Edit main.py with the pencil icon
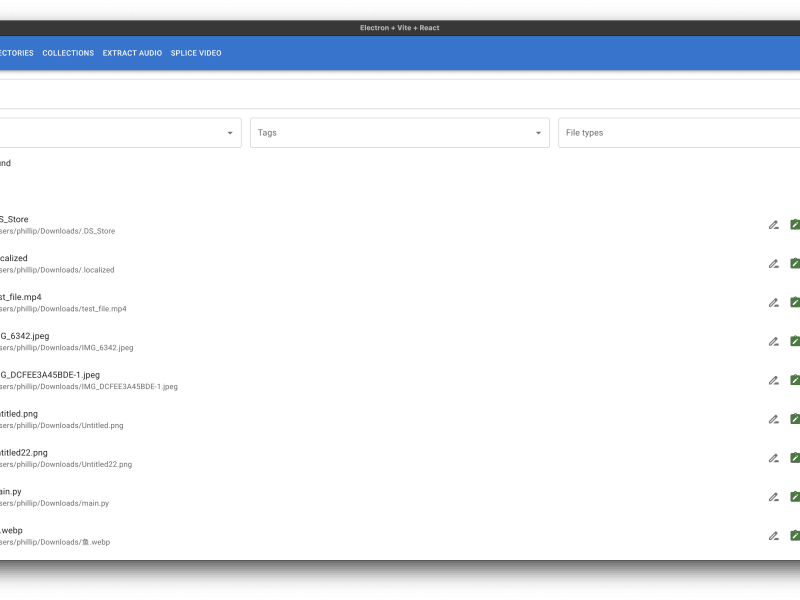Viewport: 800px width, 600px height. coord(773,497)
